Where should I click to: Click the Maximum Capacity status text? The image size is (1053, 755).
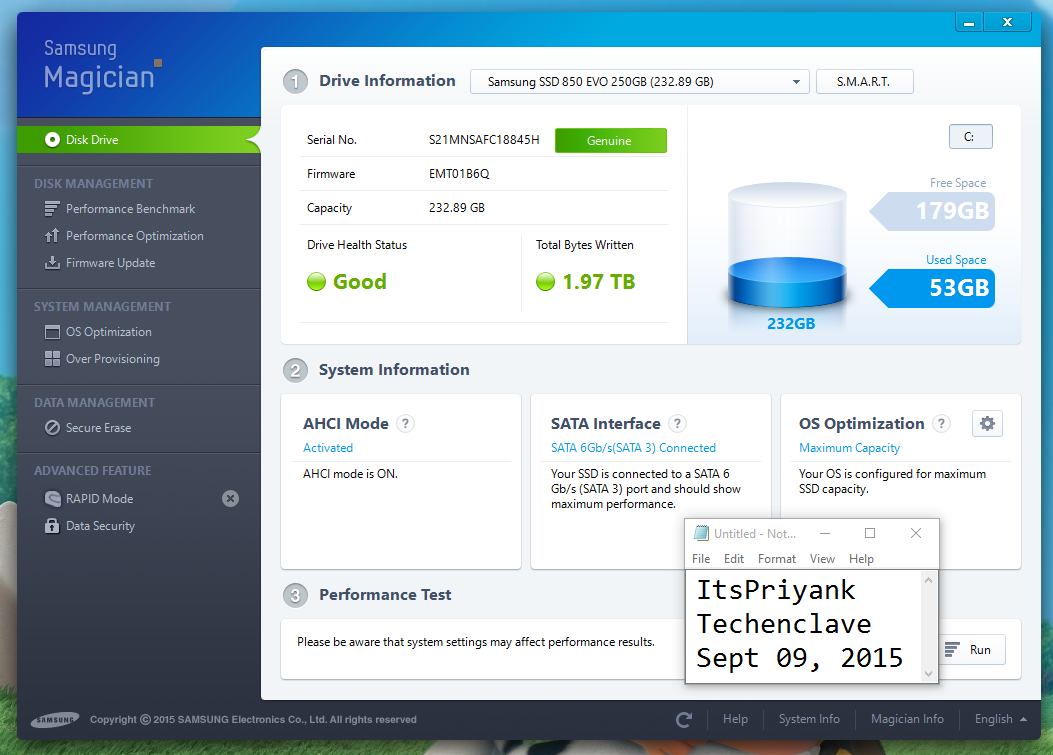click(850, 448)
